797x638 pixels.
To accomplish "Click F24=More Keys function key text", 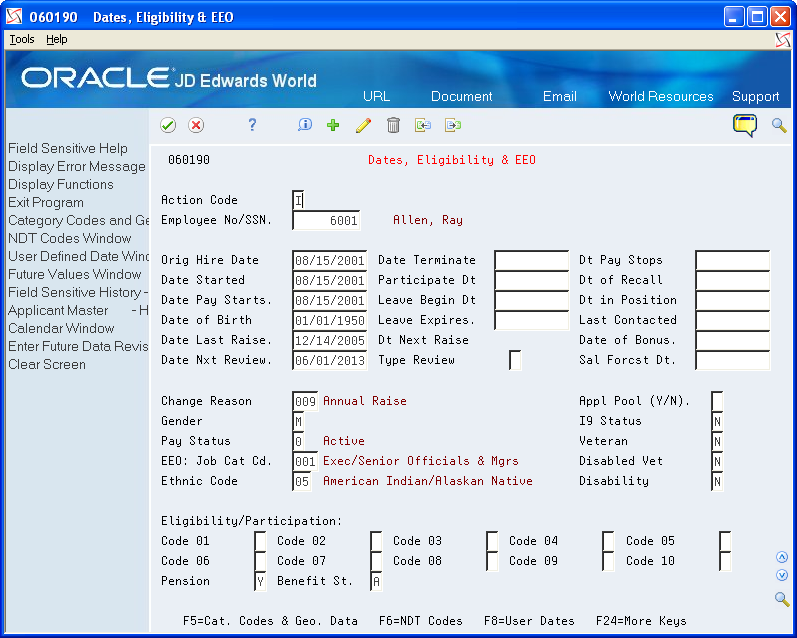I will point(641,621).
